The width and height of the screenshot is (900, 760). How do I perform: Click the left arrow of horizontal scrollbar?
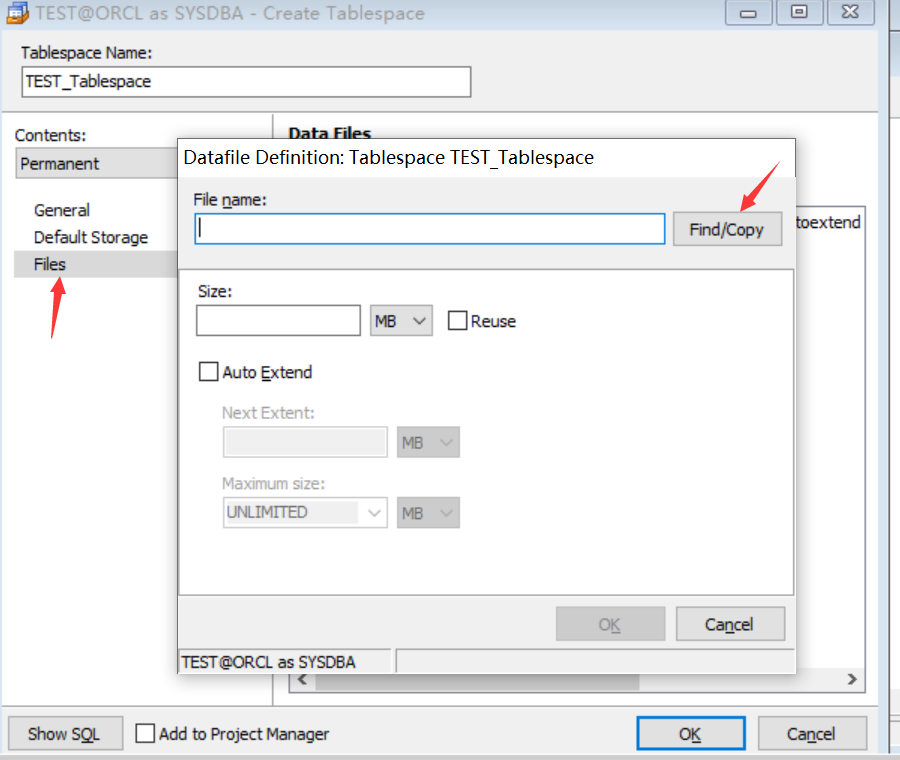tap(302, 680)
